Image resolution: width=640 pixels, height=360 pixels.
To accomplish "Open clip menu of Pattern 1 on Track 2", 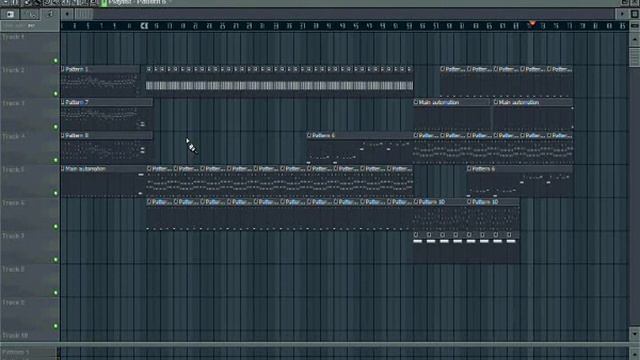I will click(63, 69).
